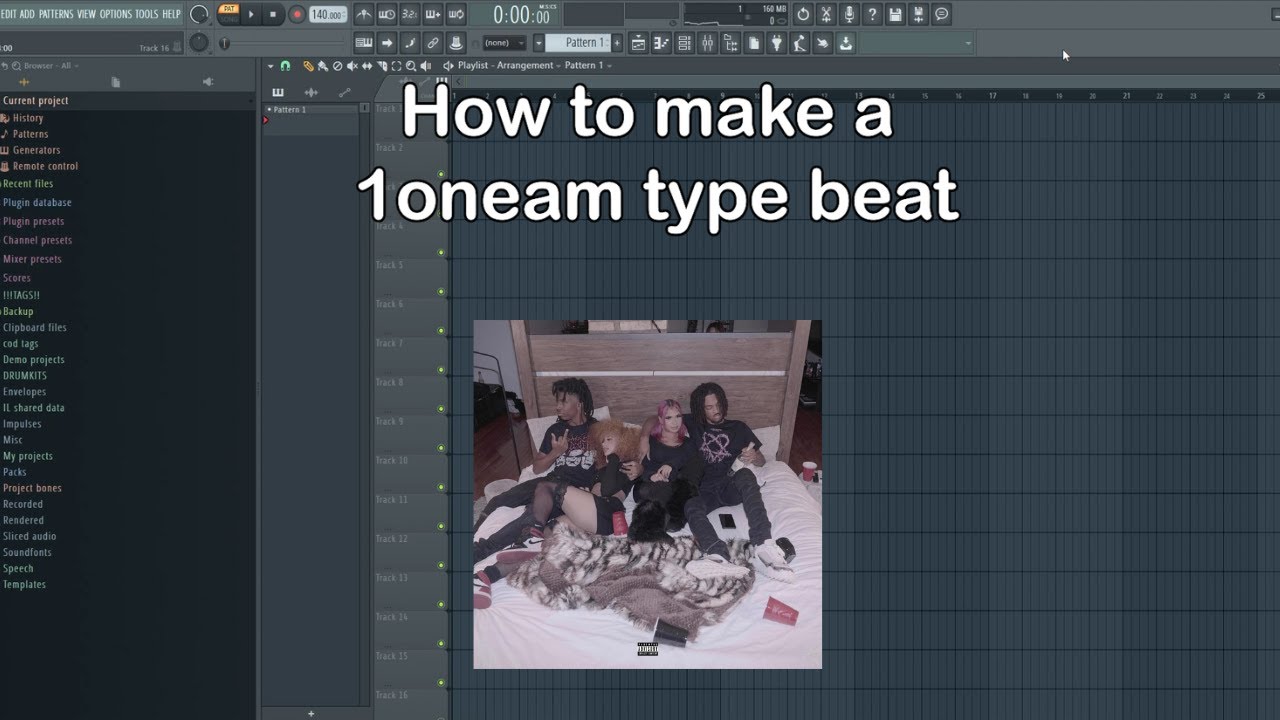
Task: Select the zoom magnifier tool in Playlist
Action: (411, 66)
